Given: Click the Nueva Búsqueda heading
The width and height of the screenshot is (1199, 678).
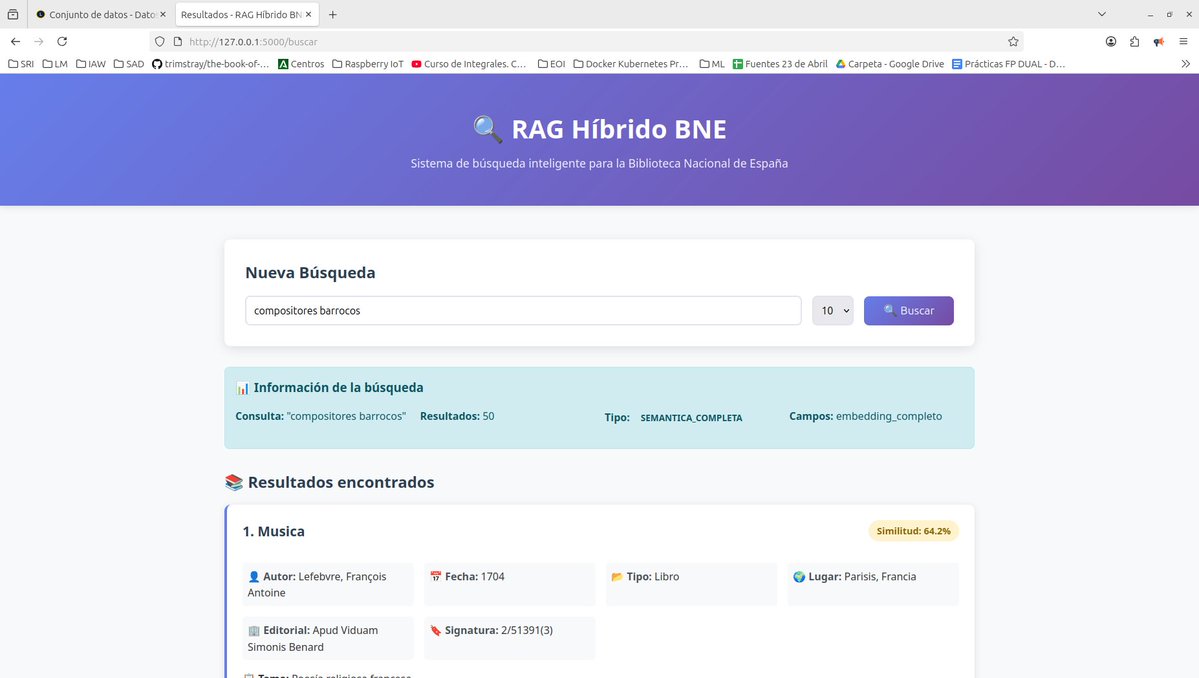Looking at the screenshot, I should (310, 273).
